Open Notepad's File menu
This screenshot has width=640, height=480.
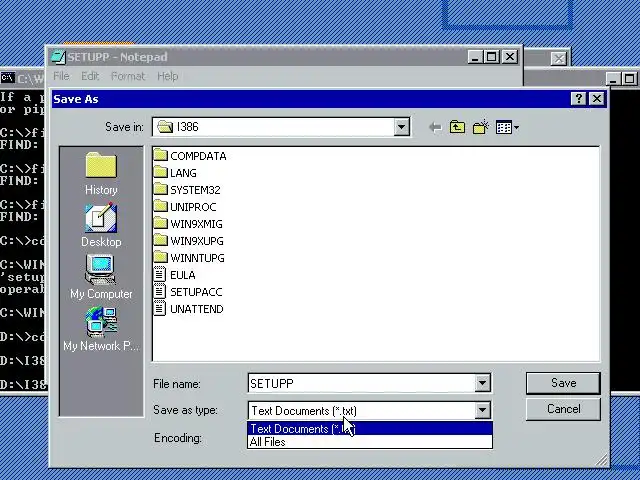61,76
